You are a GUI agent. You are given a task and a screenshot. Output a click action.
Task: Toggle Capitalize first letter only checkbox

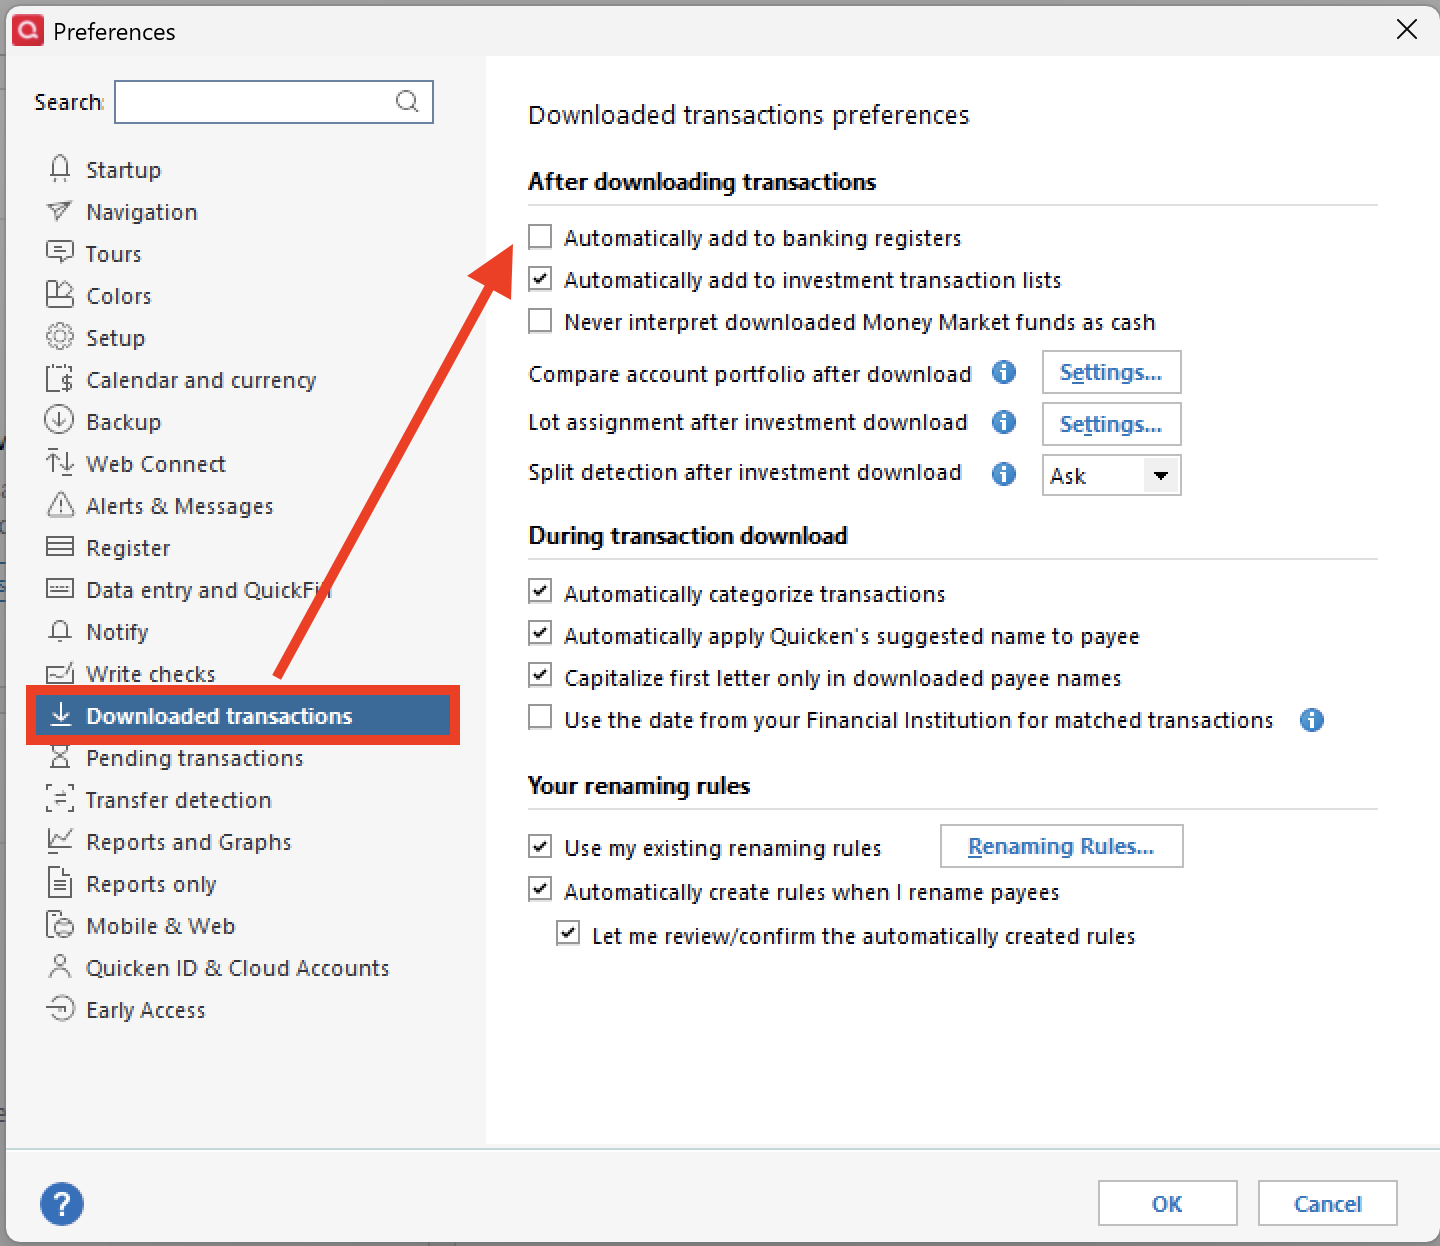(540, 676)
